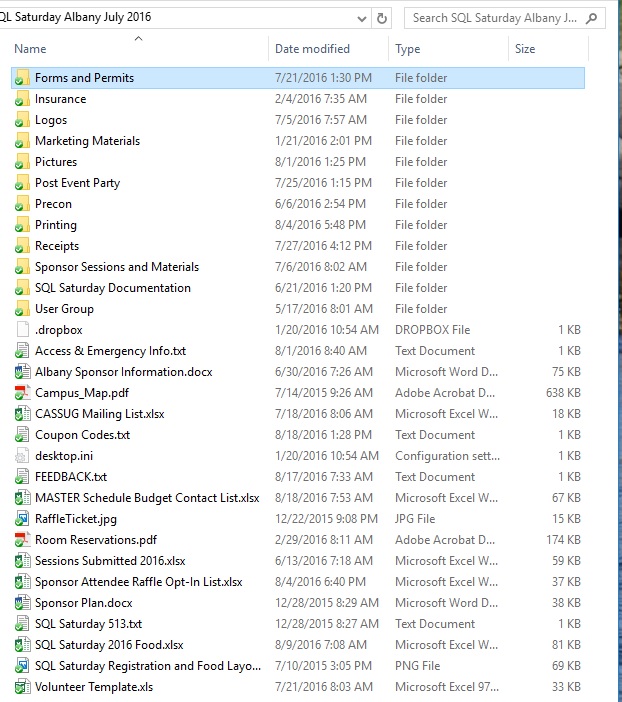This screenshot has height=702, width=622.
Task: Click the Configuration settings type cell
Action: tap(447, 456)
